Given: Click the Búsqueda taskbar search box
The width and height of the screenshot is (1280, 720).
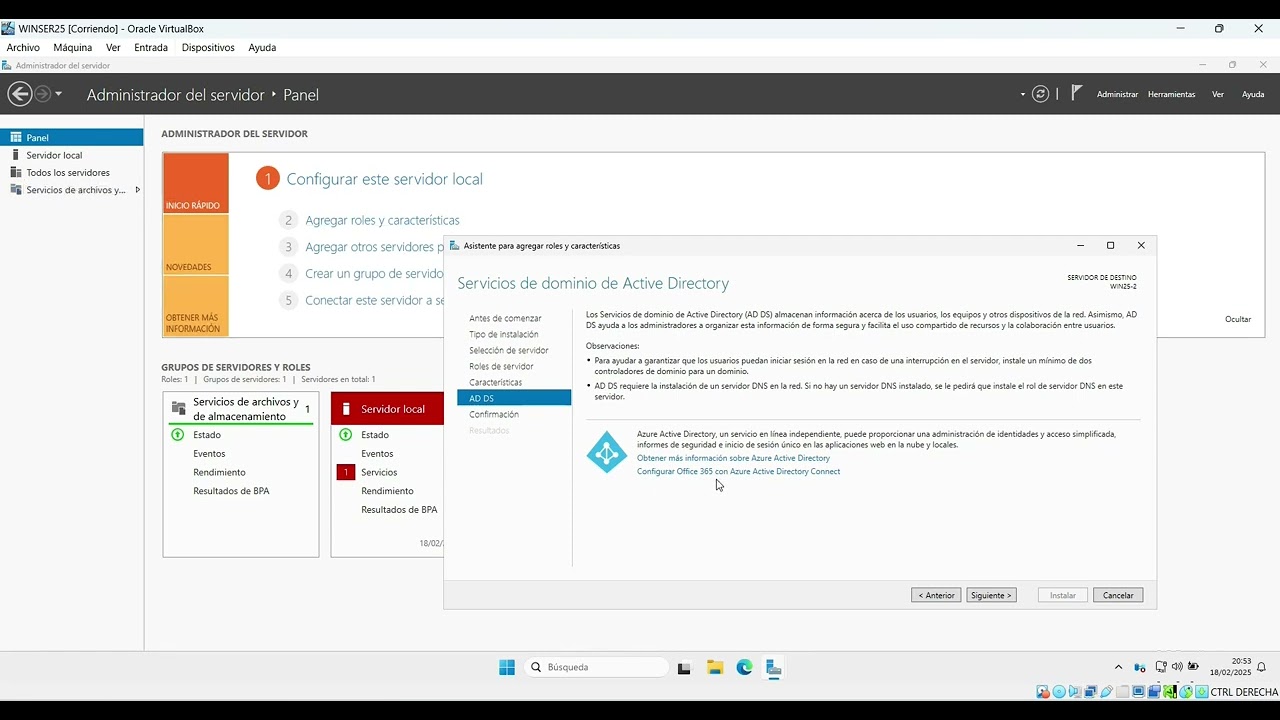Looking at the screenshot, I should (597, 667).
